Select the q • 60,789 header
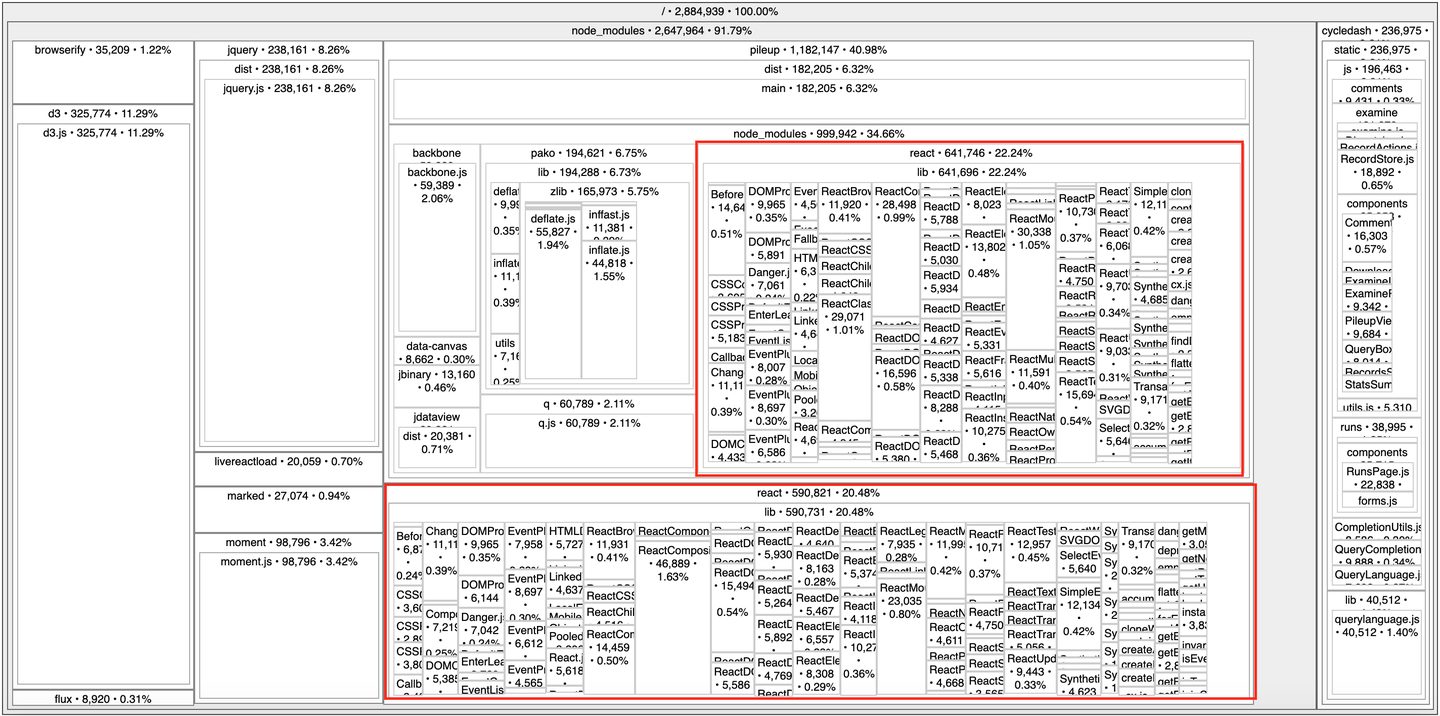 [586, 404]
